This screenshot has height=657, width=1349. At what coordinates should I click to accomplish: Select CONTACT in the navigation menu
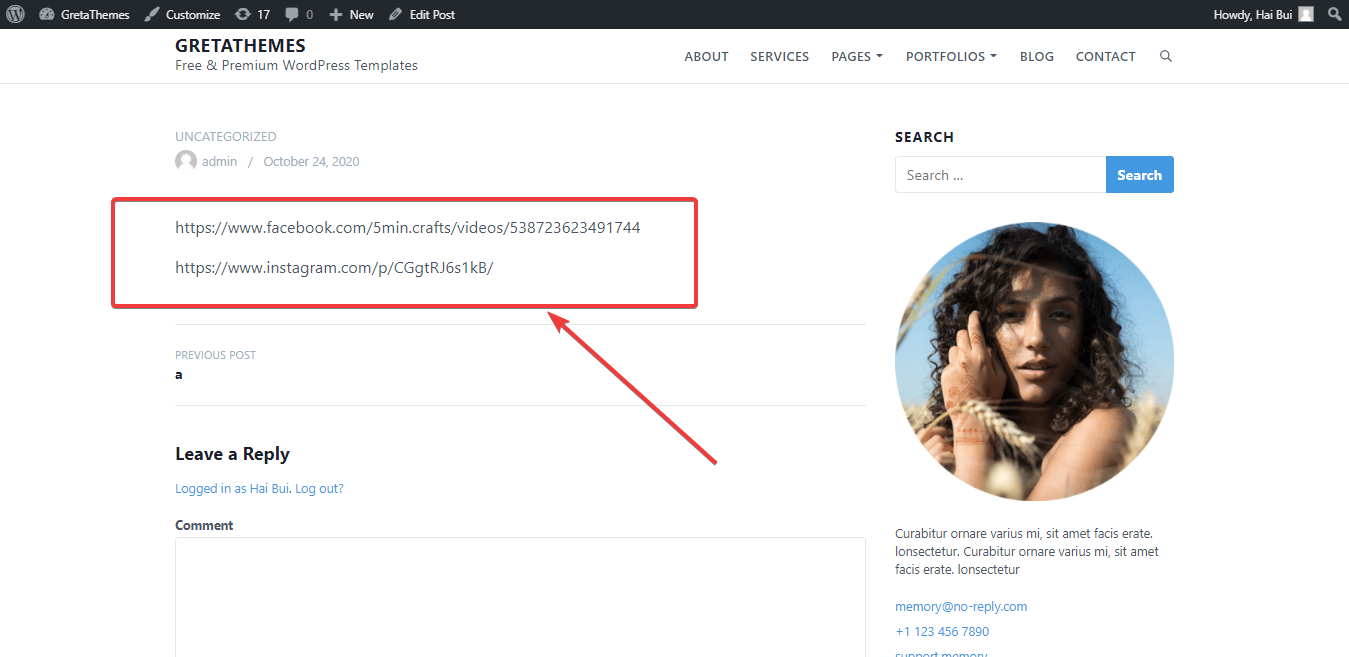click(x=1105, y=56)
